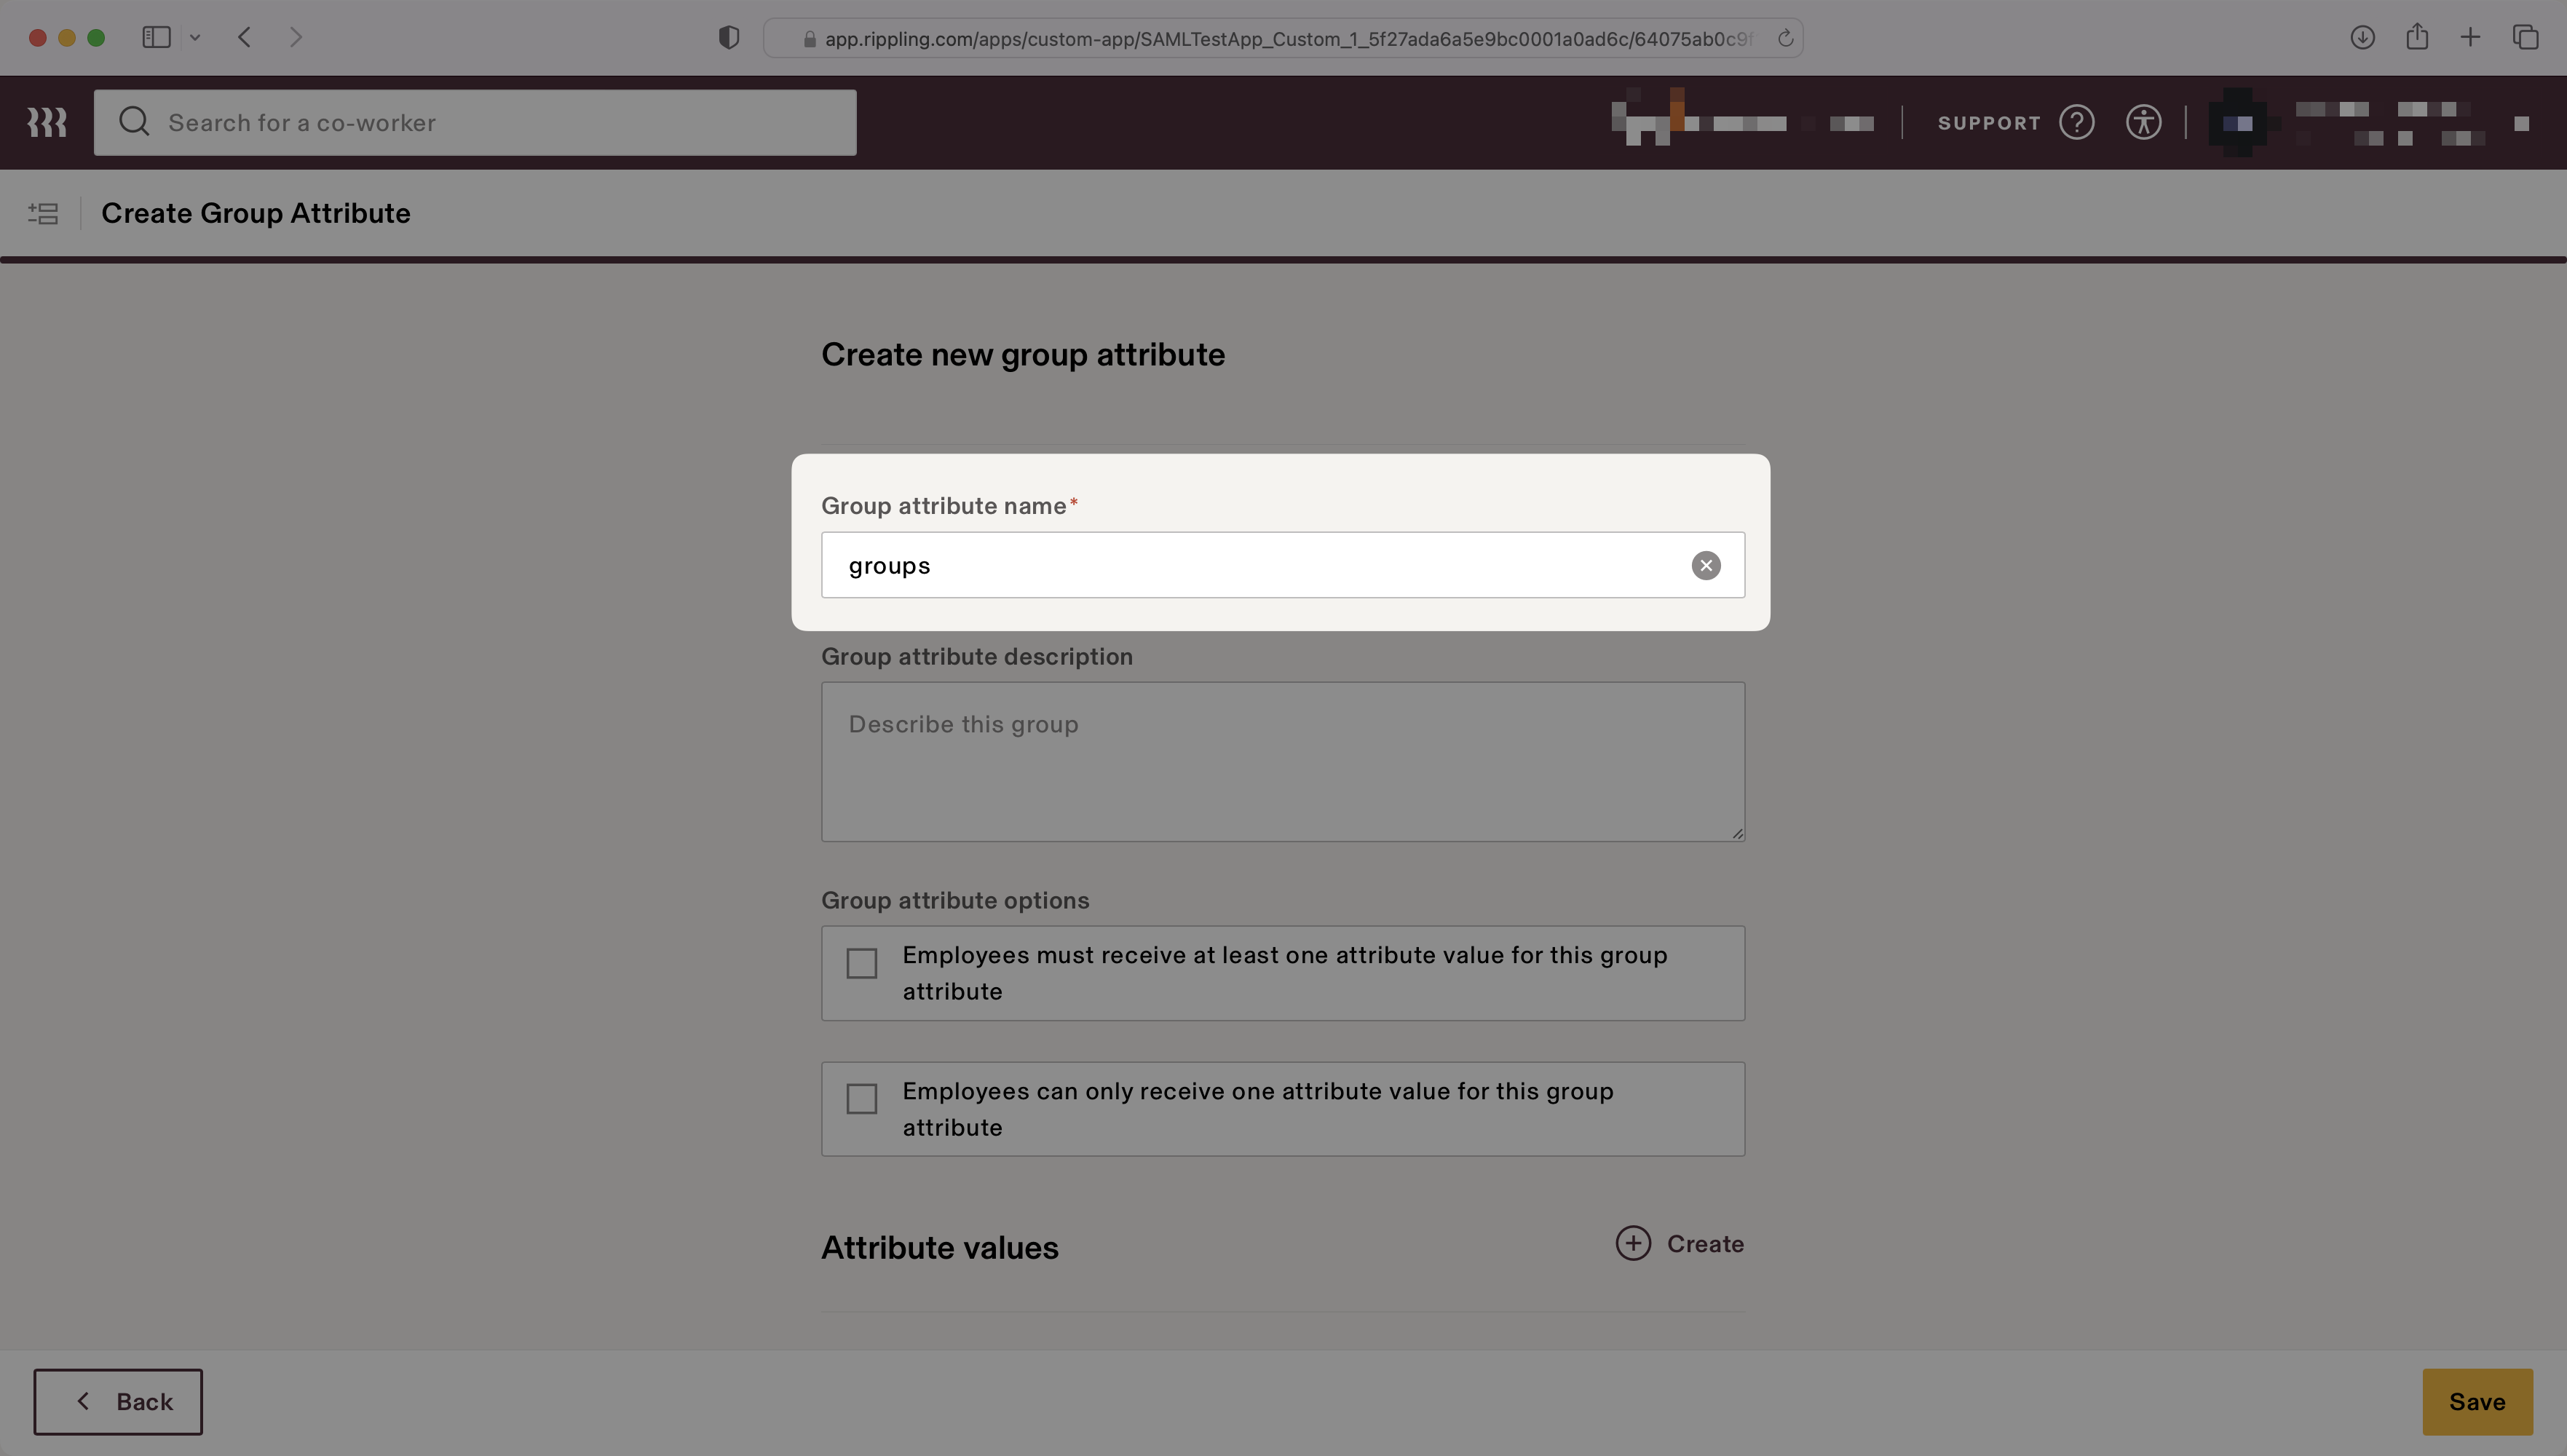Toggle the navigation sidebar menu icon
Screen dimensions: 2567x1456
point(43,213)
